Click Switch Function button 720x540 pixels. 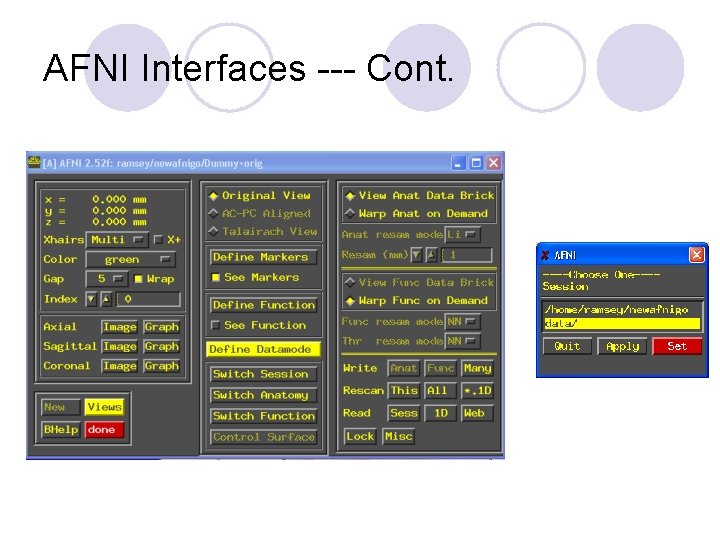[264, 416]
